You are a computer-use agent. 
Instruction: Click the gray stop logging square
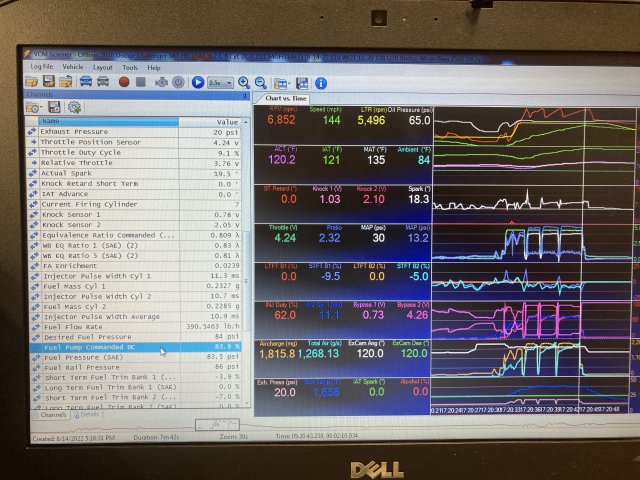pos(141,82)
